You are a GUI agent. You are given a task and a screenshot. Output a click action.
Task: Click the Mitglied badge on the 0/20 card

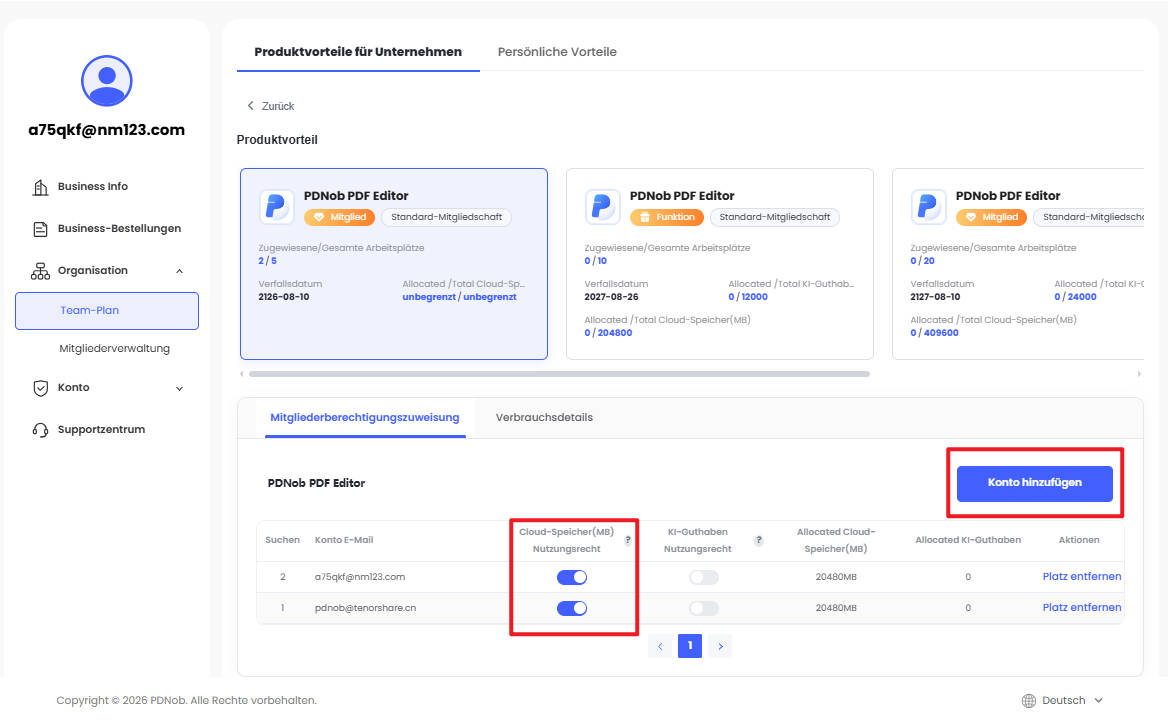pyautogui.click(x=991, y=217)
